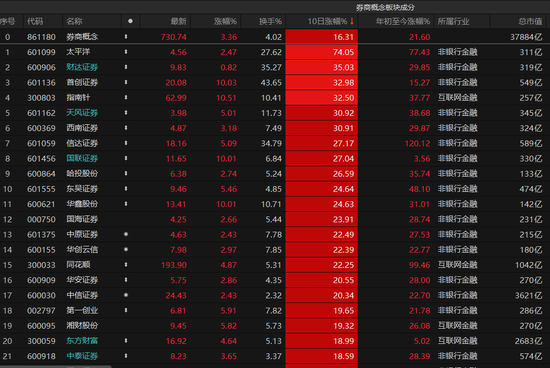The height and width of the screenshot is (368, 550).
Task: Sort by the 年初至今涨幅% column header
Action: pos(403,21)
